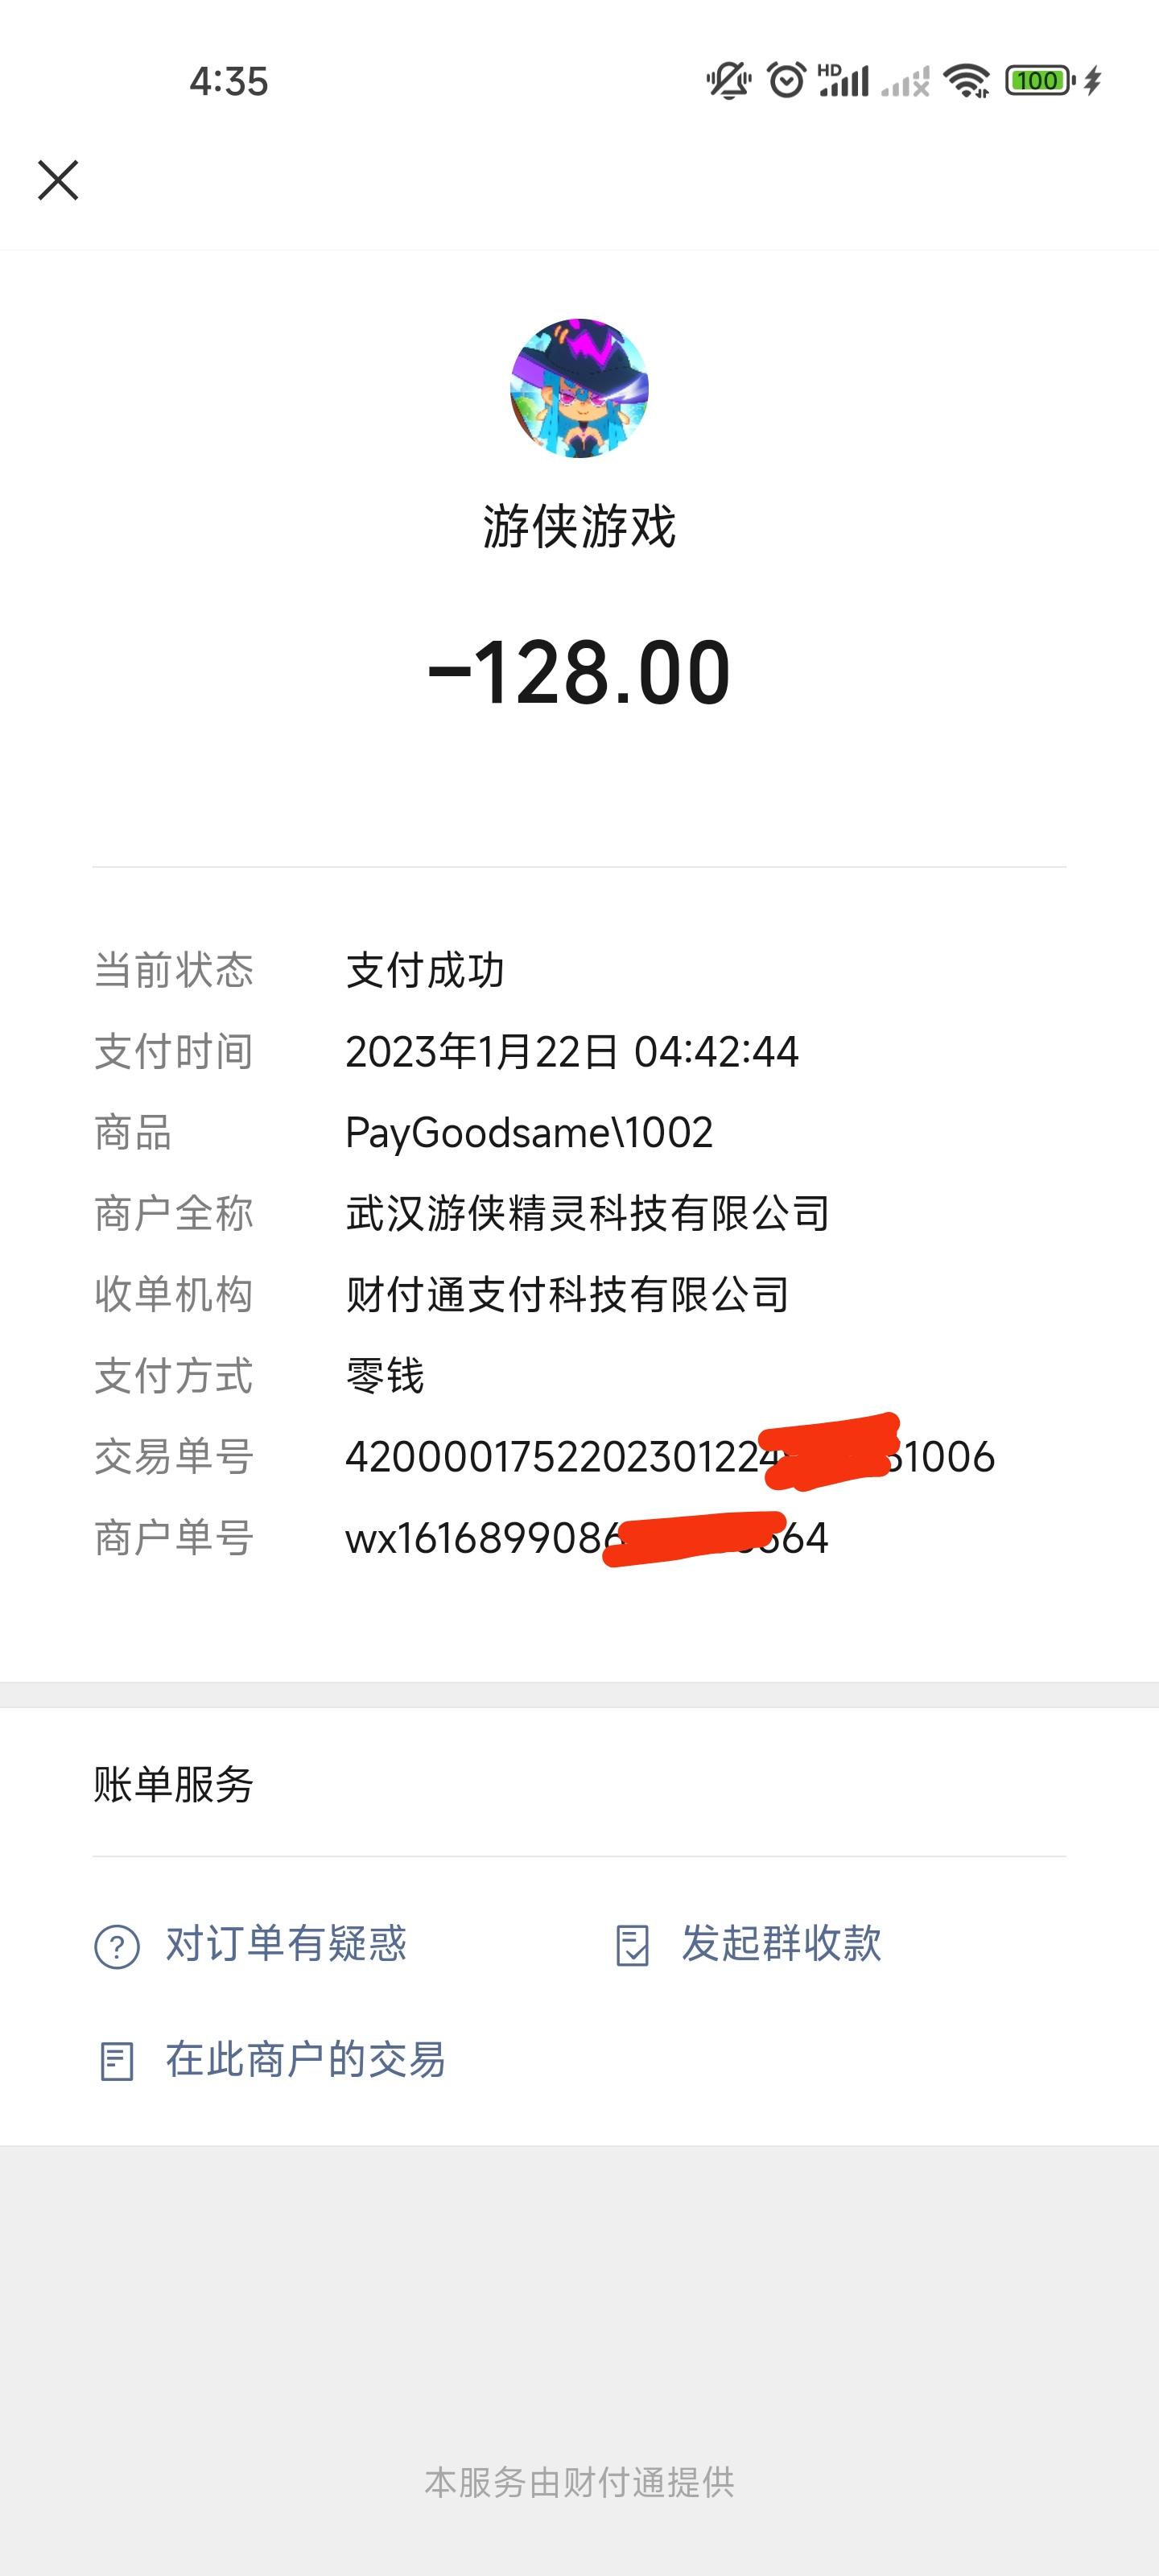Tap the battery 100 indicator
1159x2576 pixels.
(x=1039, y=80)
